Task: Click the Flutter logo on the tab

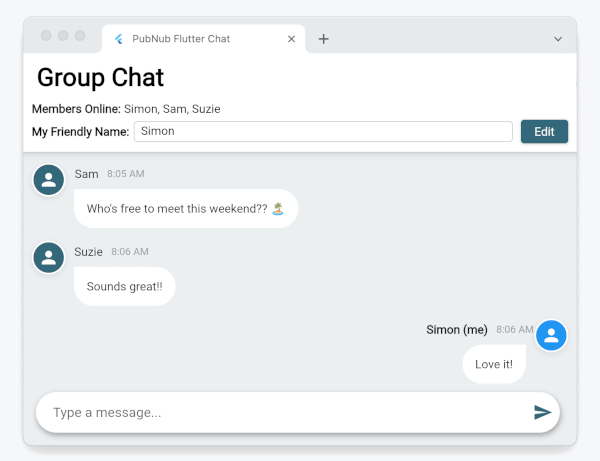Action: pyautogui.click(x=119, y=39)
